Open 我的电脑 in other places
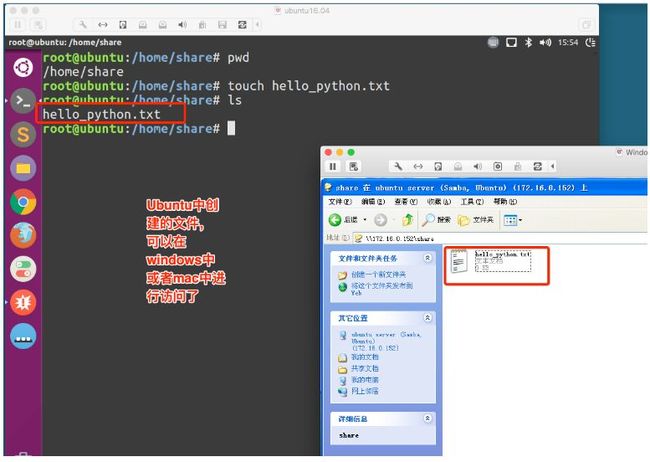The image size is (650, 462). pos(365,379)
